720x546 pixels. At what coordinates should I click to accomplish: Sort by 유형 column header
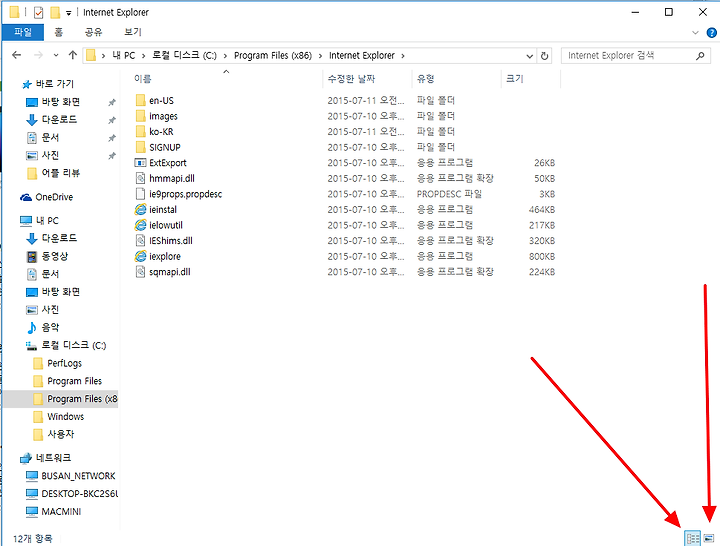click(426, 79)
